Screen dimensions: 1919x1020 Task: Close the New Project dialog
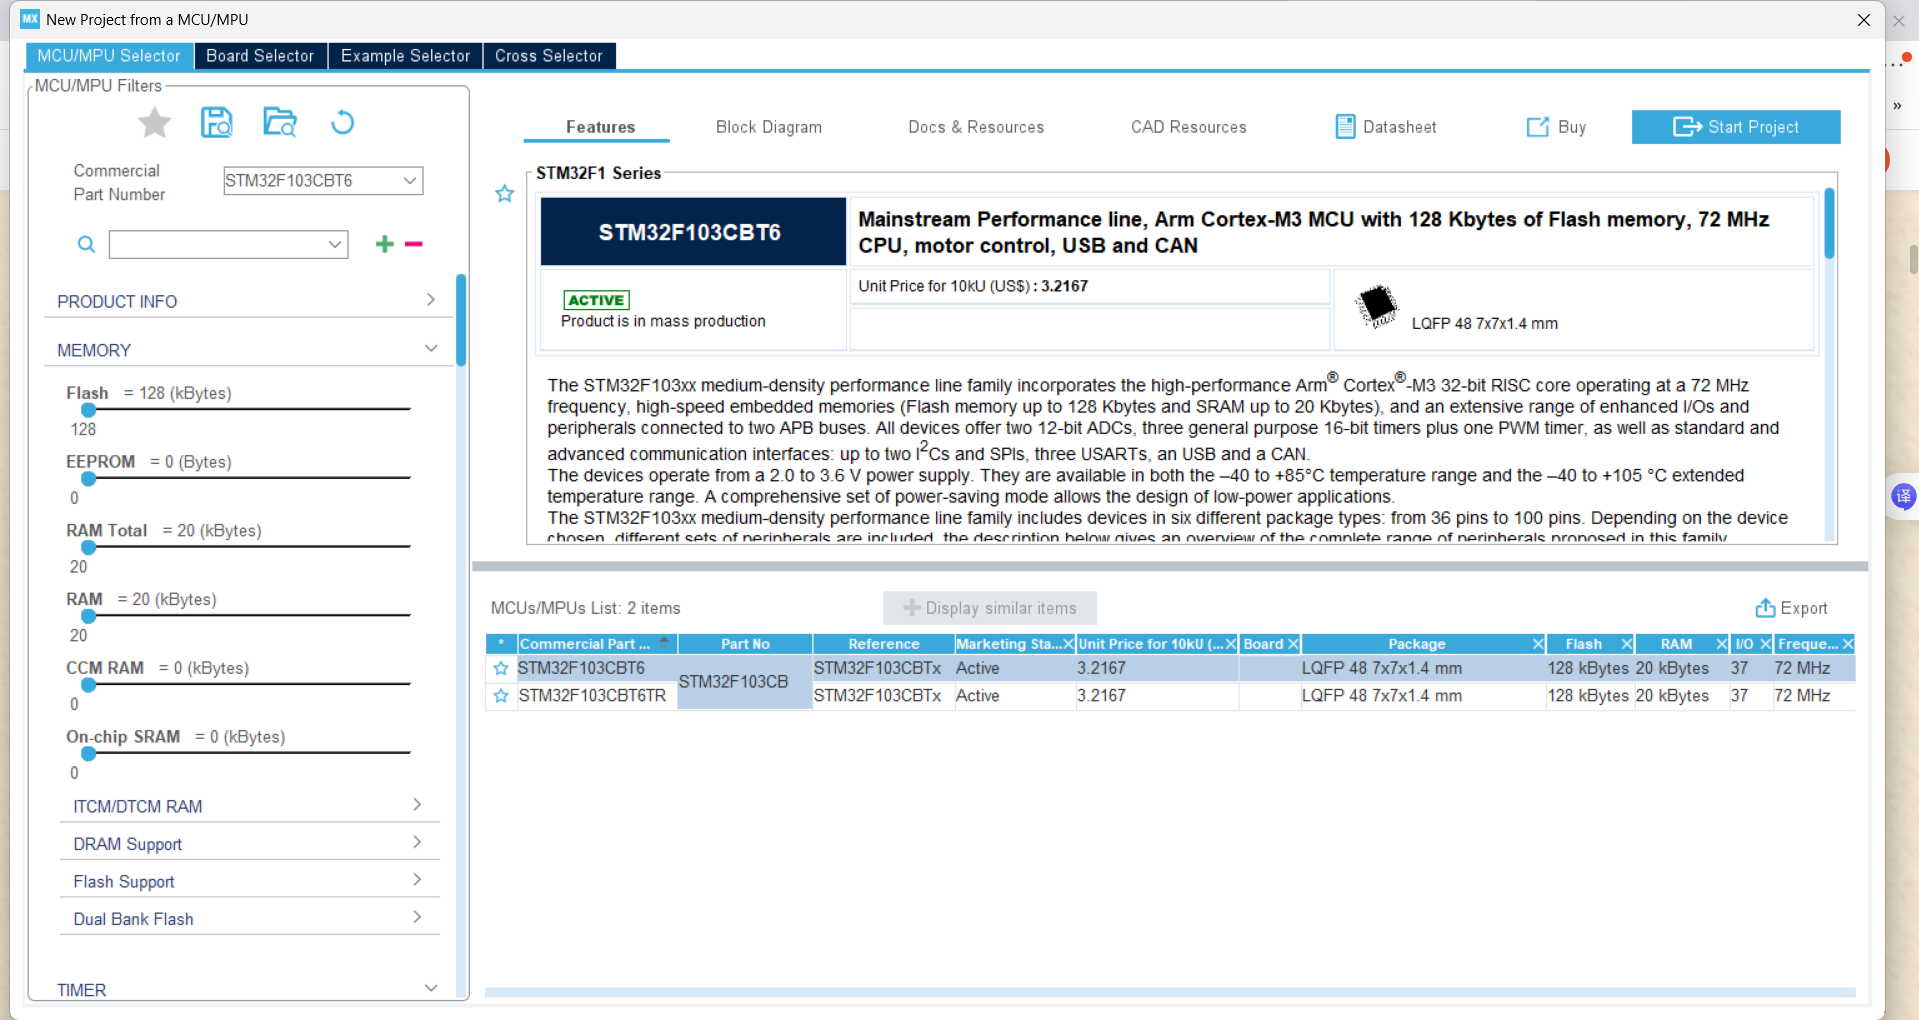[x=1864, y=20]
